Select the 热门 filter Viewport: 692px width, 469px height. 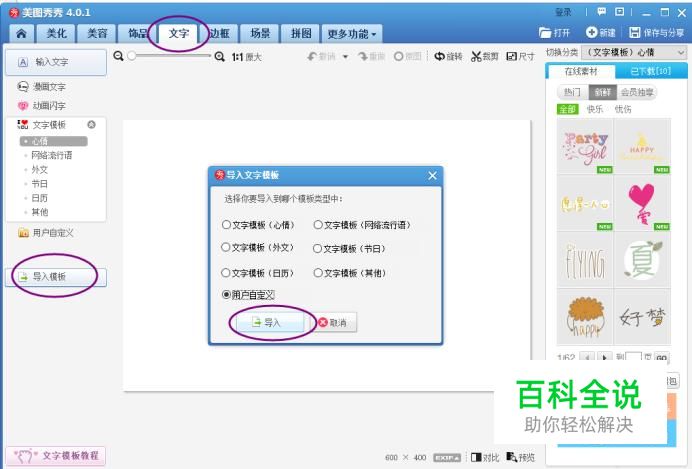click(x=572, y=92)
